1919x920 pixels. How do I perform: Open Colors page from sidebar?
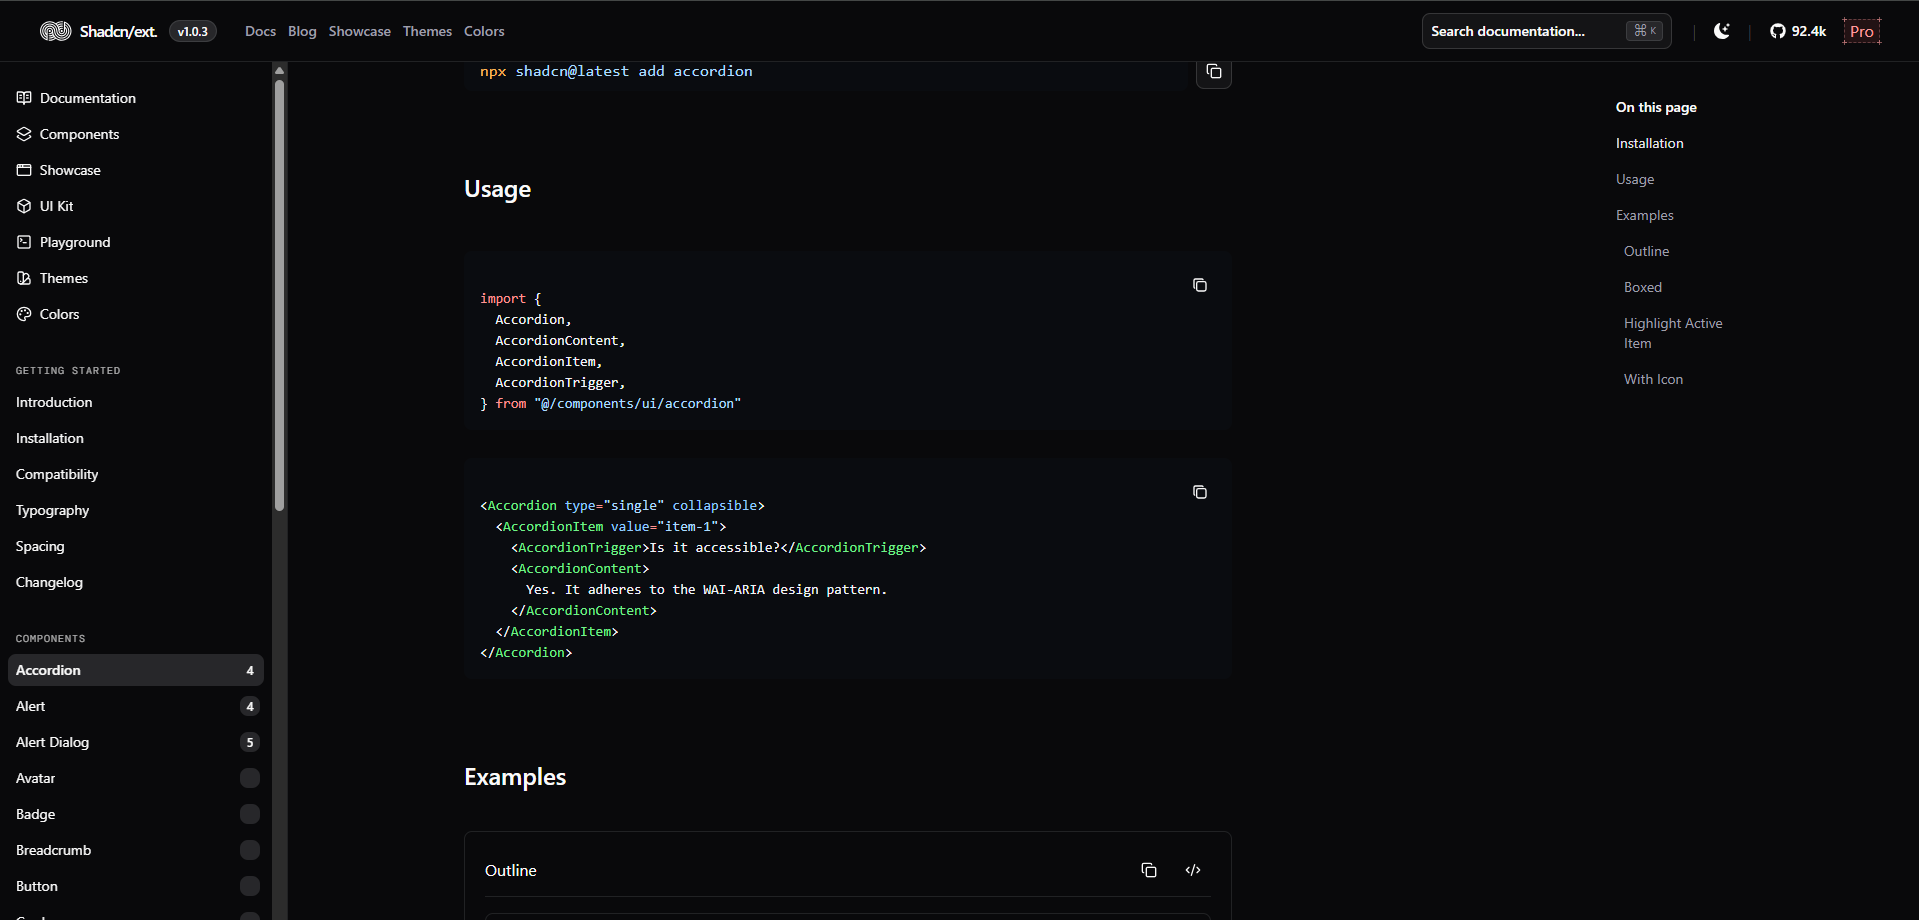pos(59,314)
